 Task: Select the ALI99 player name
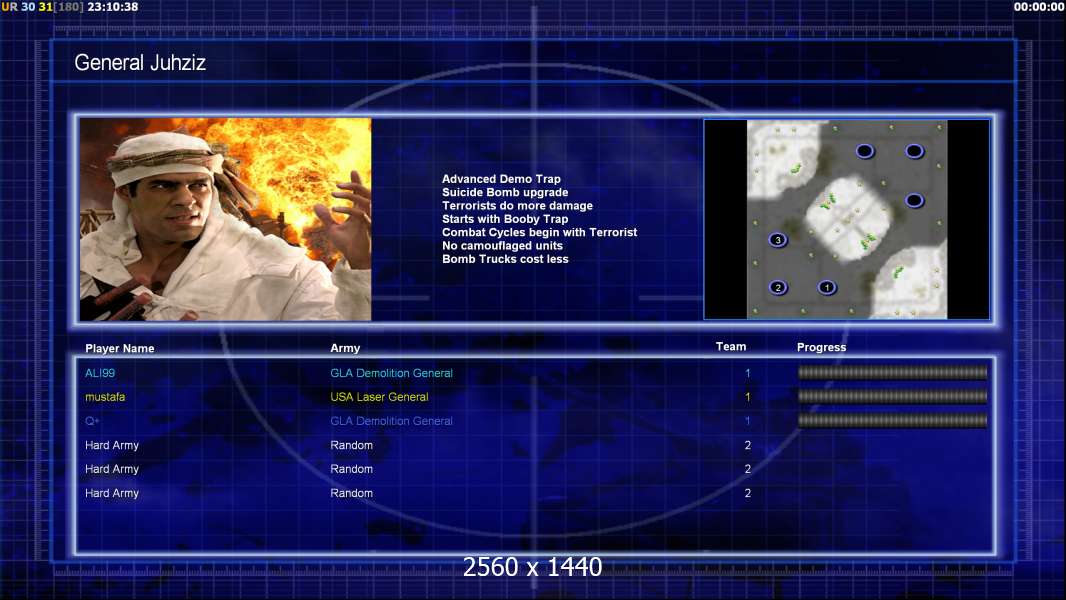tap(101, 373)
